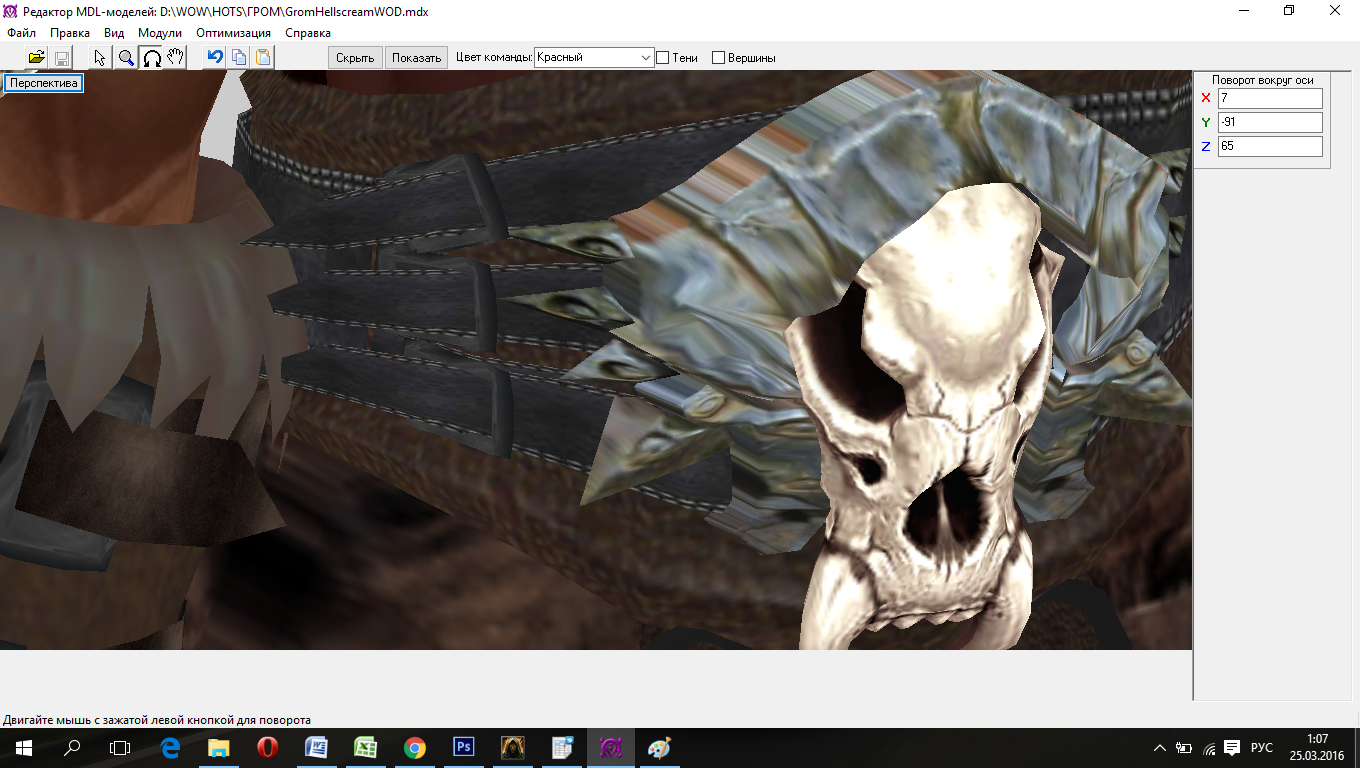Click the greyed-out save disk icon
1360x768 pixels.
pos(61,57)
